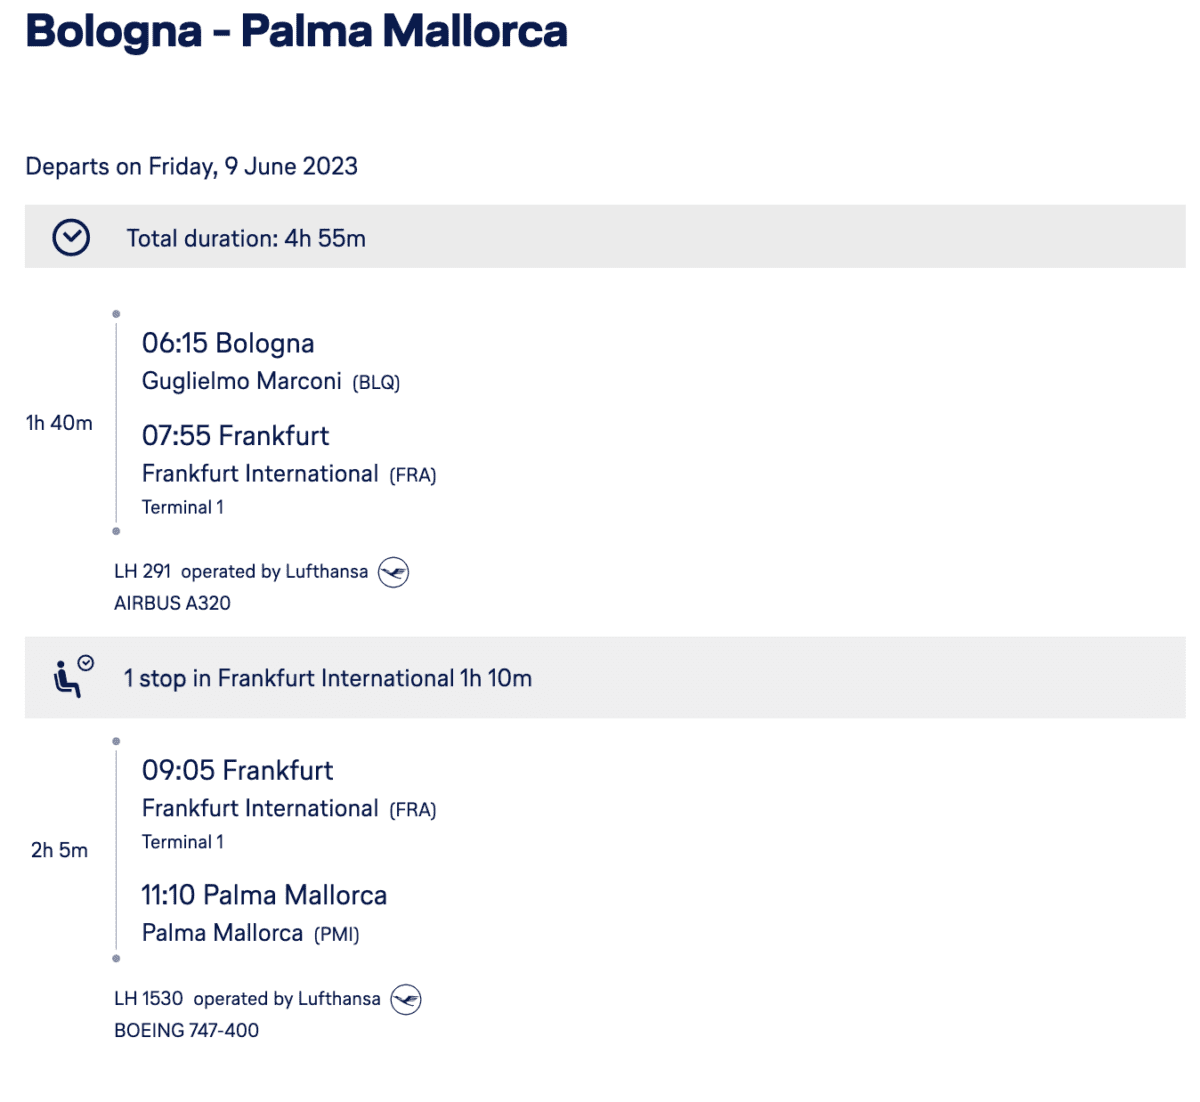This screenshot has height=1102, width=1200.
Task: Click the Lufthansa crane logo for LH 1530
Action: (x=405, y=999)
